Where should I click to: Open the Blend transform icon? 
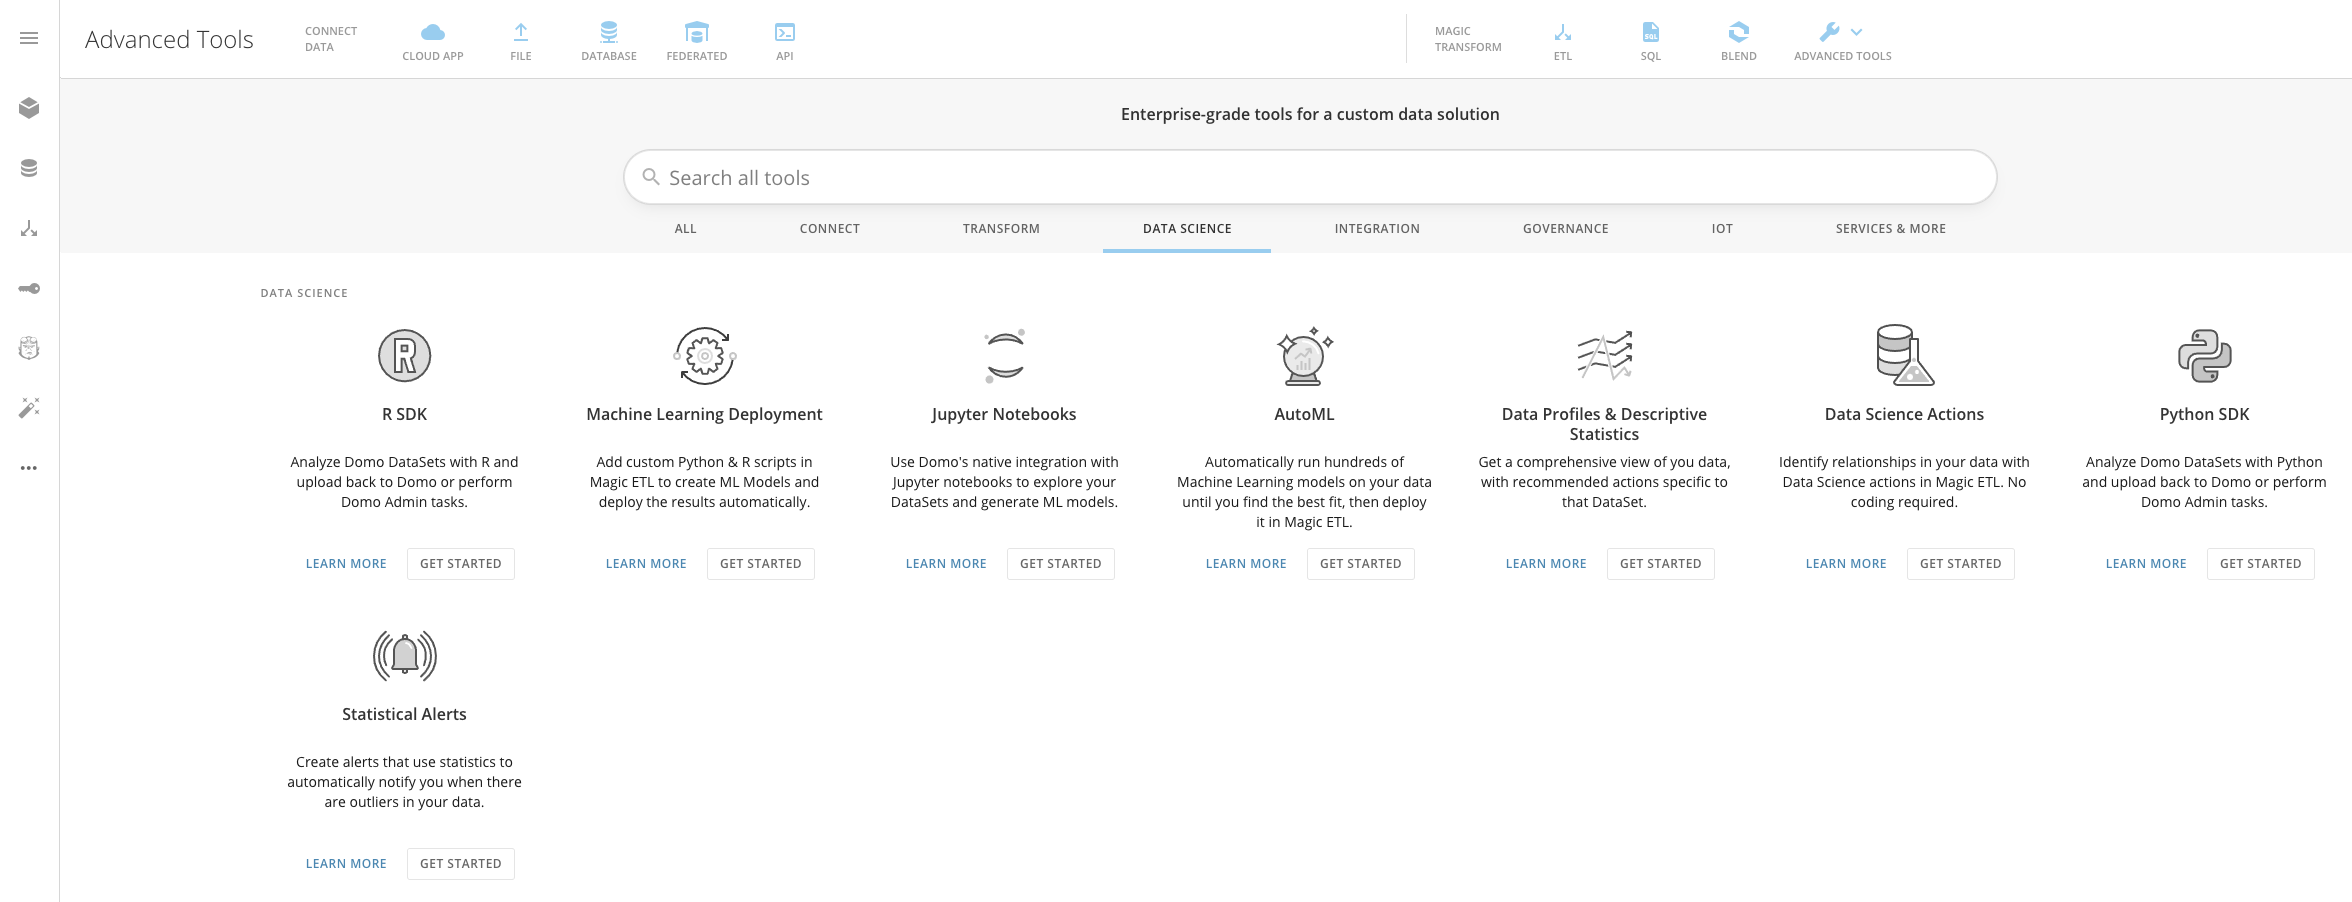tap(1739, 32)
